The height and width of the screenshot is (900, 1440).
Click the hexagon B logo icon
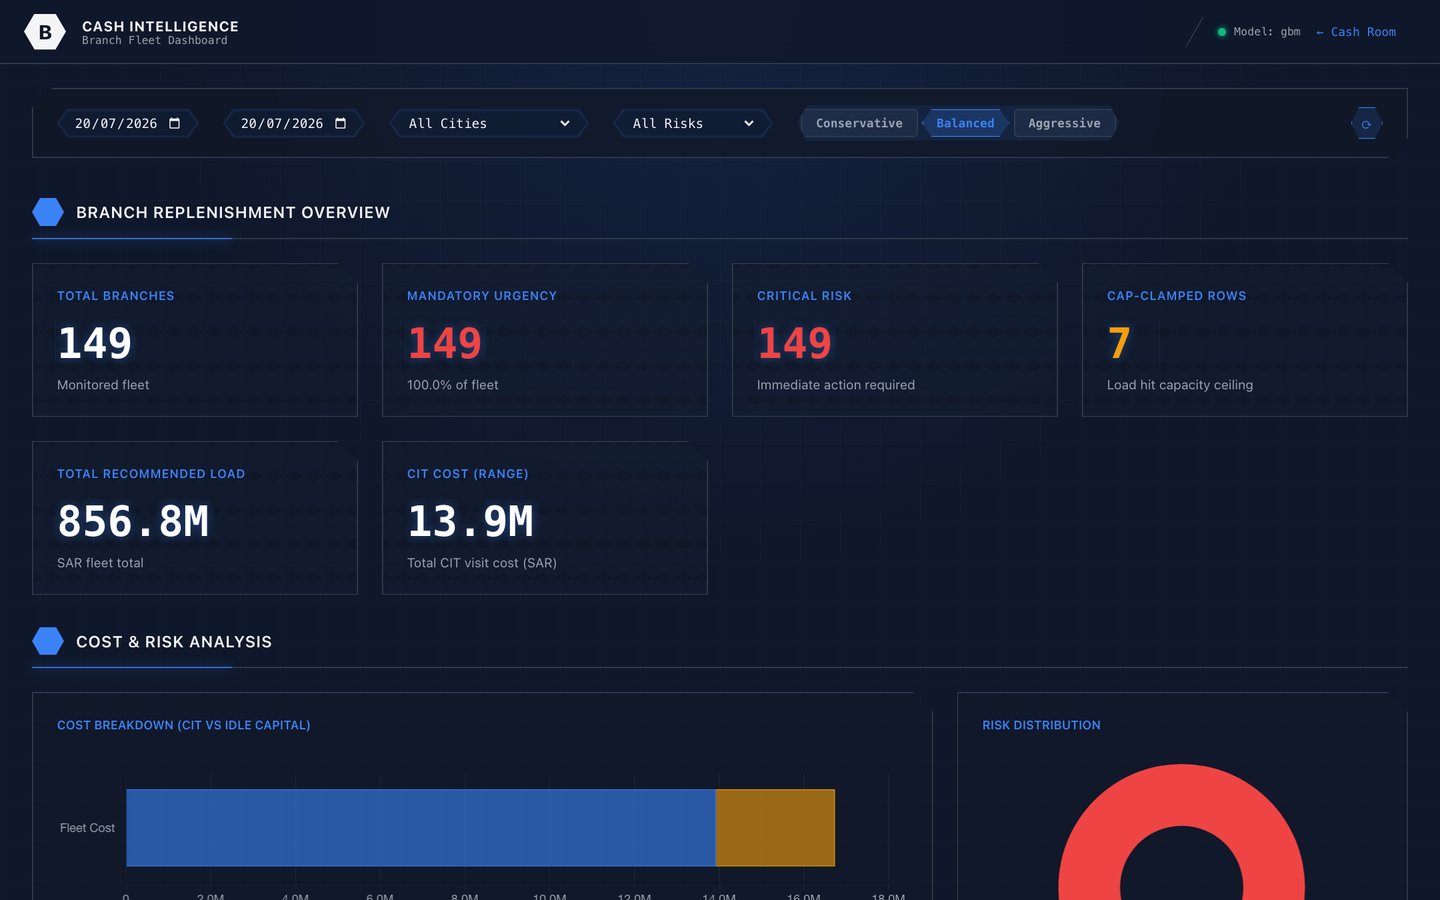click(45, 32)
